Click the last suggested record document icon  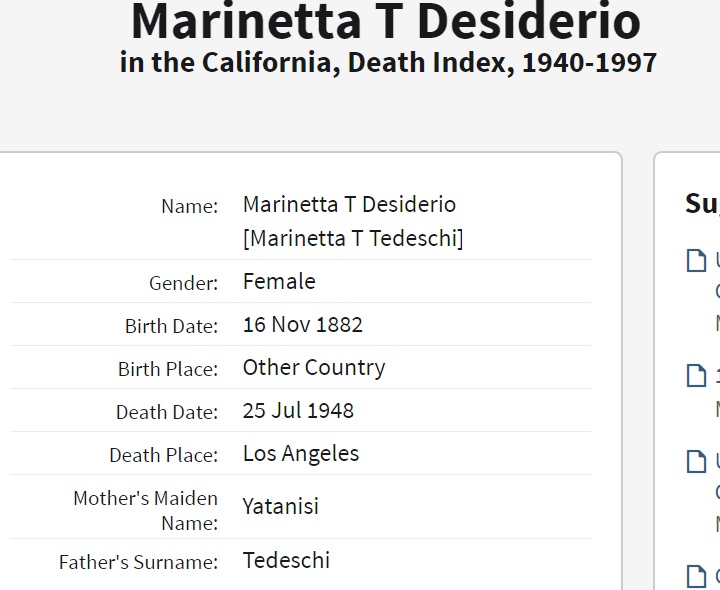696,576
